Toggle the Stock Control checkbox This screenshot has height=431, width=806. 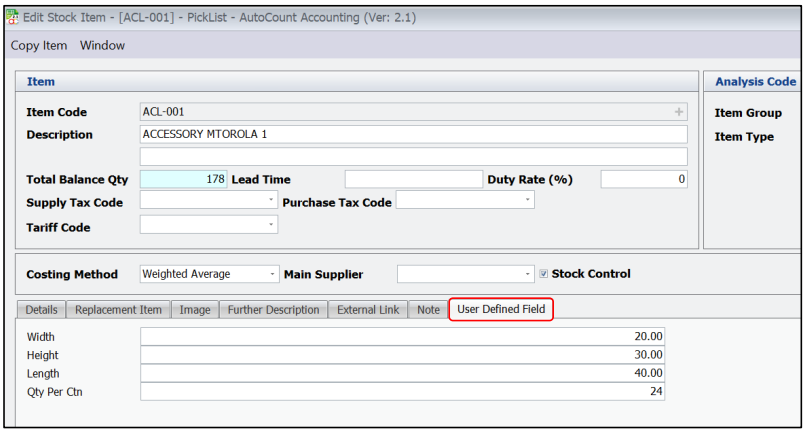coord(544,274)
